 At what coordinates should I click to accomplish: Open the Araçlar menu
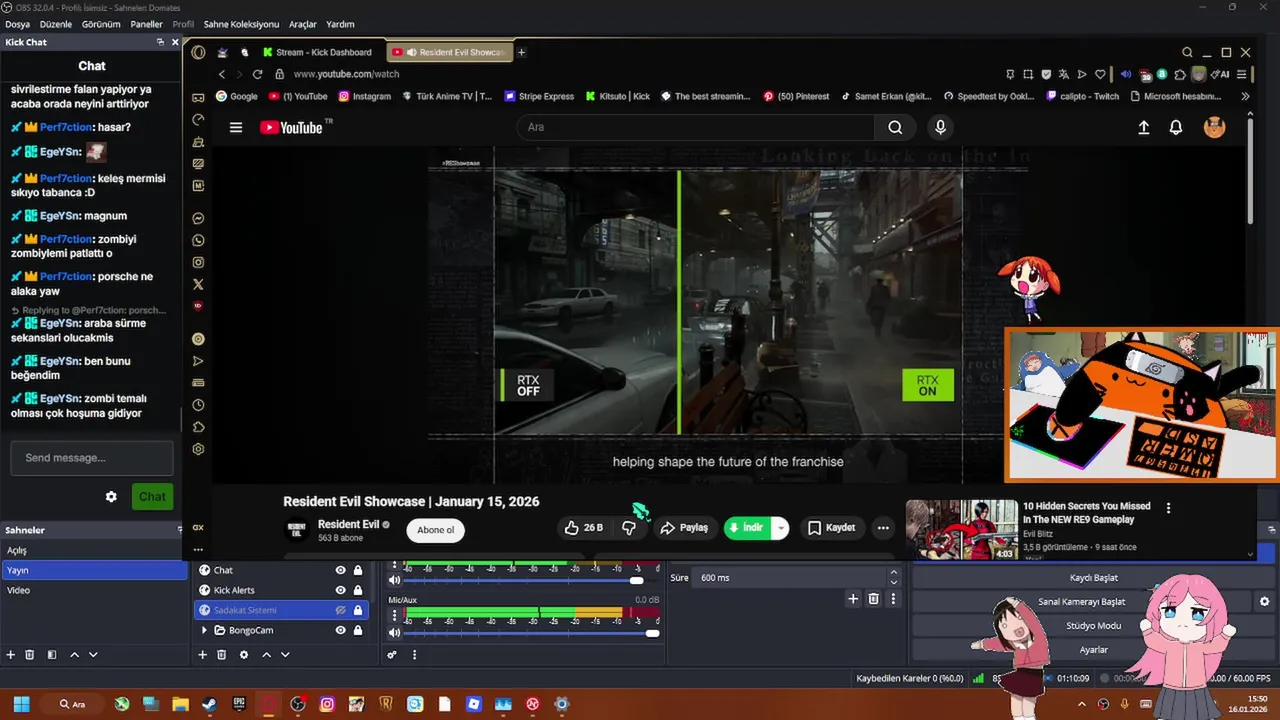pyautogui.click(x=303, y=24)
